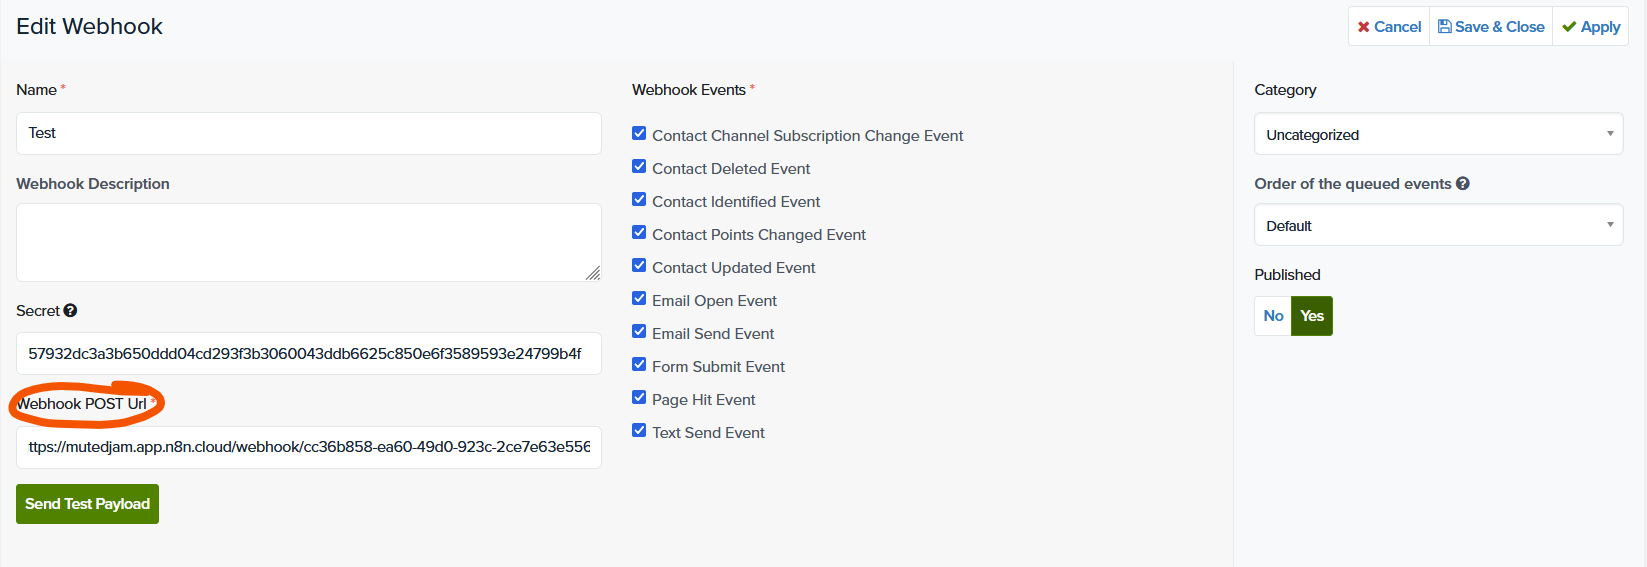Expand the Default queued events order dropdown
Image resolution: width=1647 pixels, height=567 pixels.
click(x=1437, y=226)
